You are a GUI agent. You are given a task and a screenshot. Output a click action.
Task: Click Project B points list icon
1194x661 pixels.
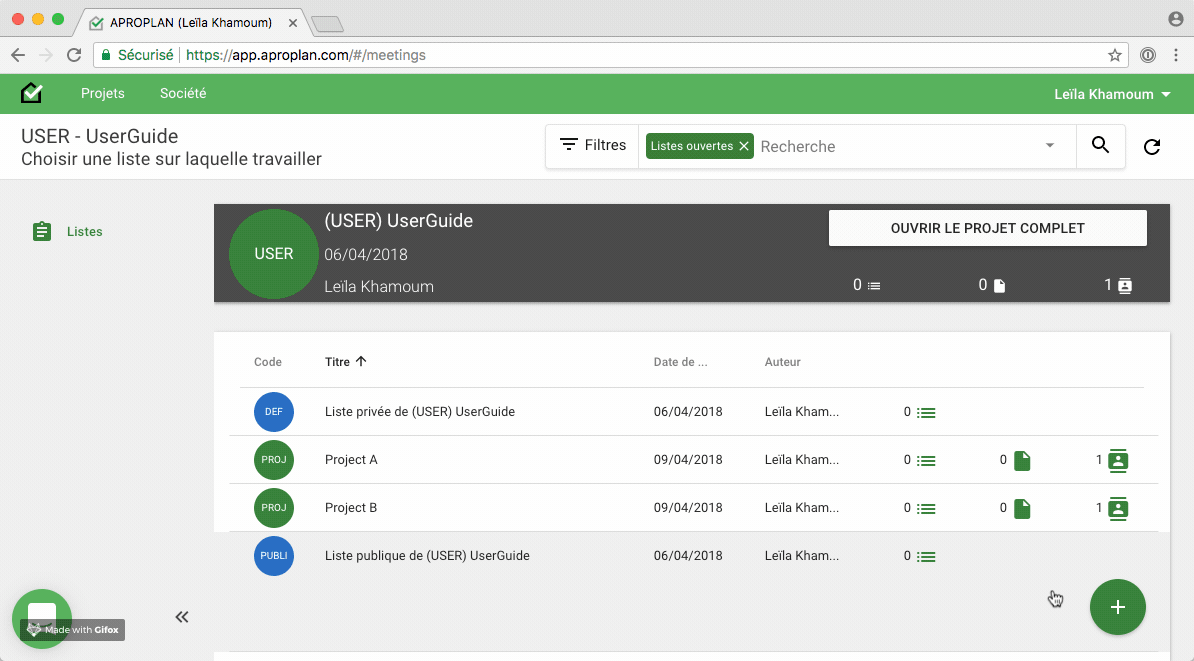[926, 509]
